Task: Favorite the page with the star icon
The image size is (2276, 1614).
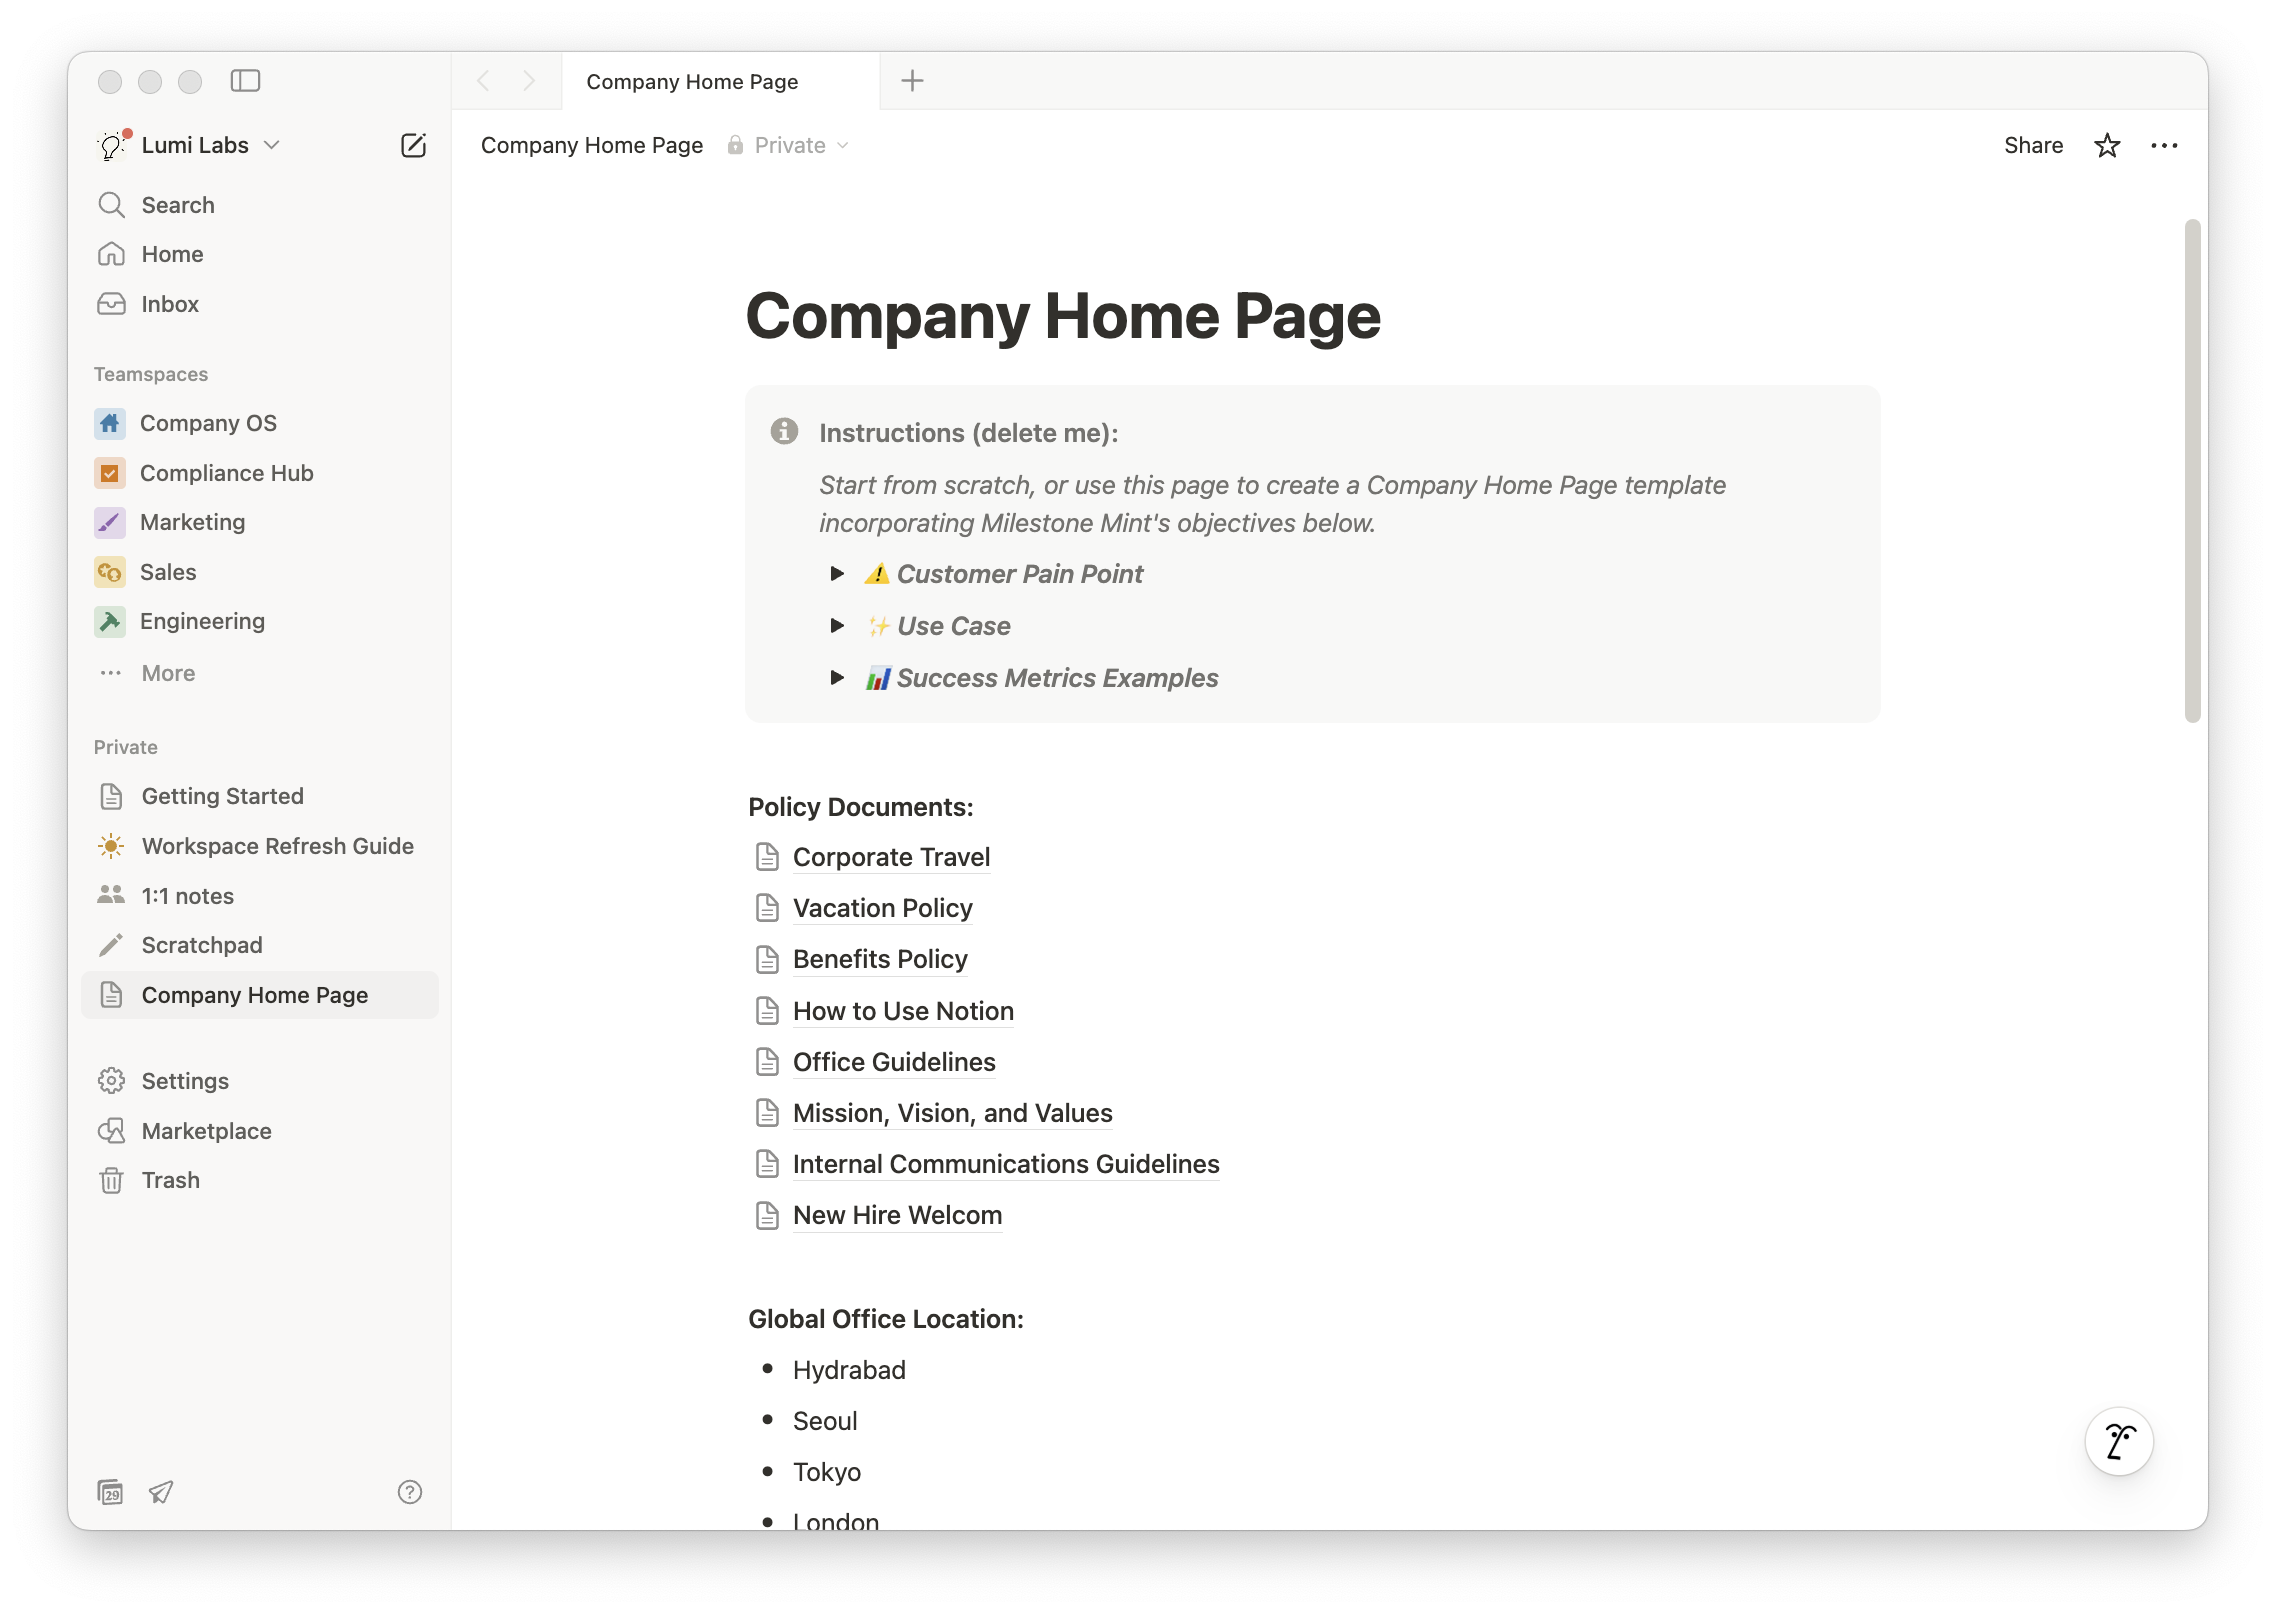Action: (x=2107, y=145)
